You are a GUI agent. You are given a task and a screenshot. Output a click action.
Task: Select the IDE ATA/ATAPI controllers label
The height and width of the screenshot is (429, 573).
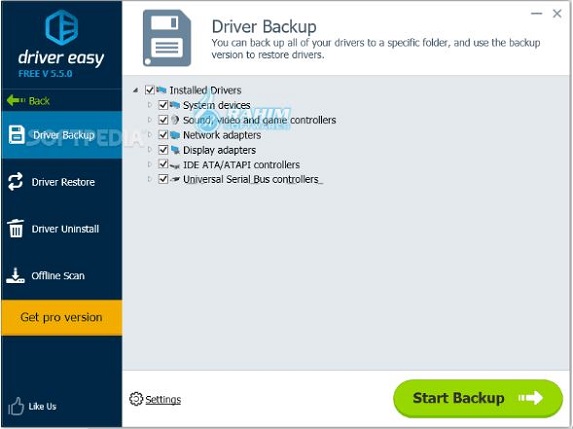tap(241, 165)
